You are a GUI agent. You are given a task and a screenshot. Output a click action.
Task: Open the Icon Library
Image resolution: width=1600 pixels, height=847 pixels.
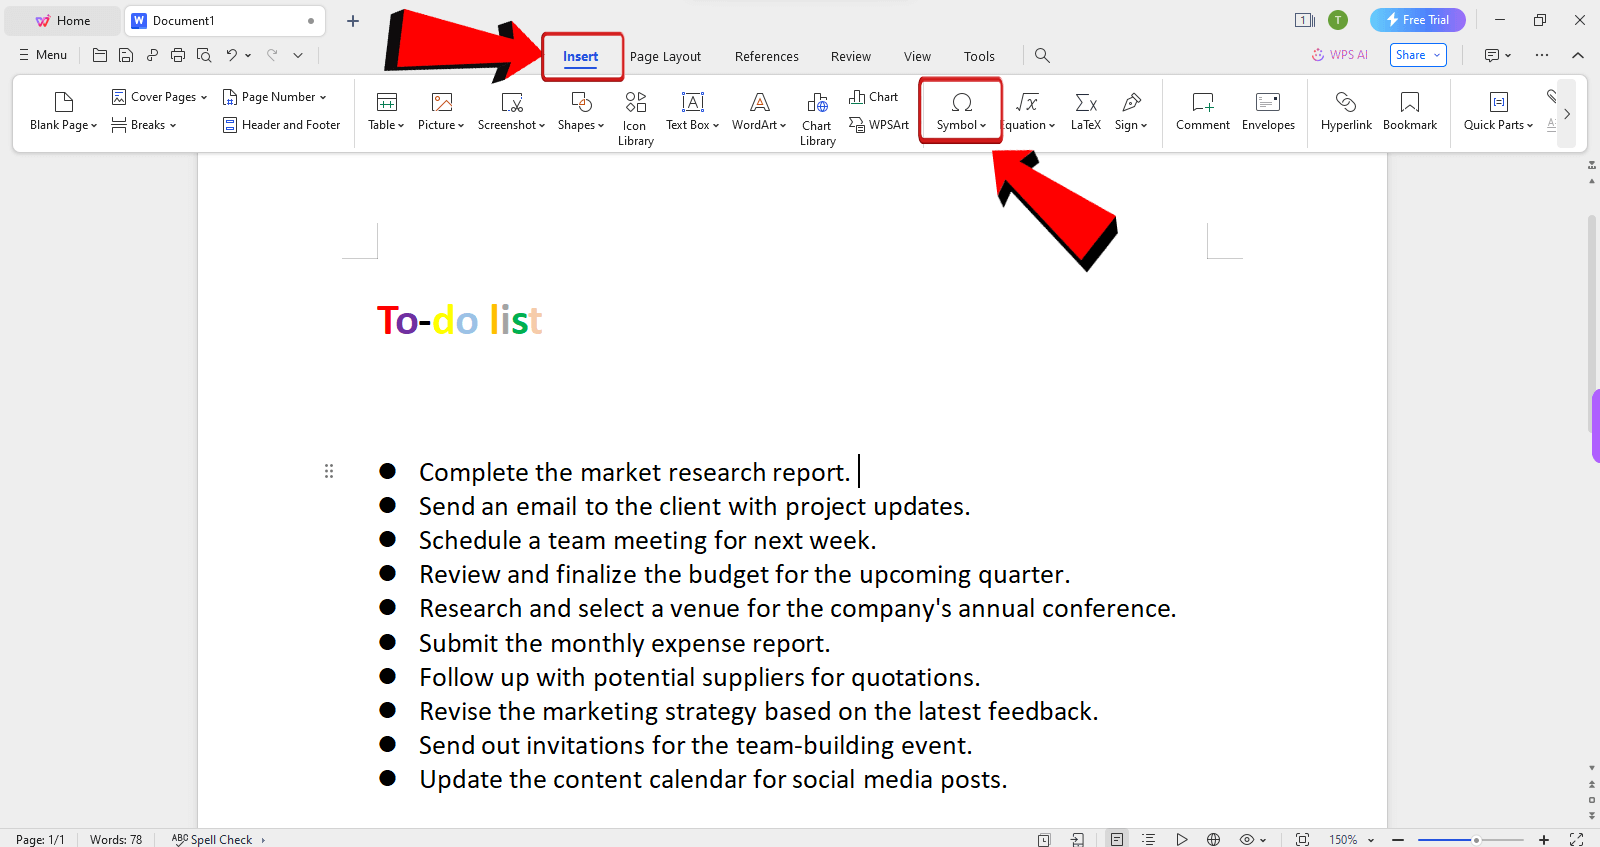[635, 119]
